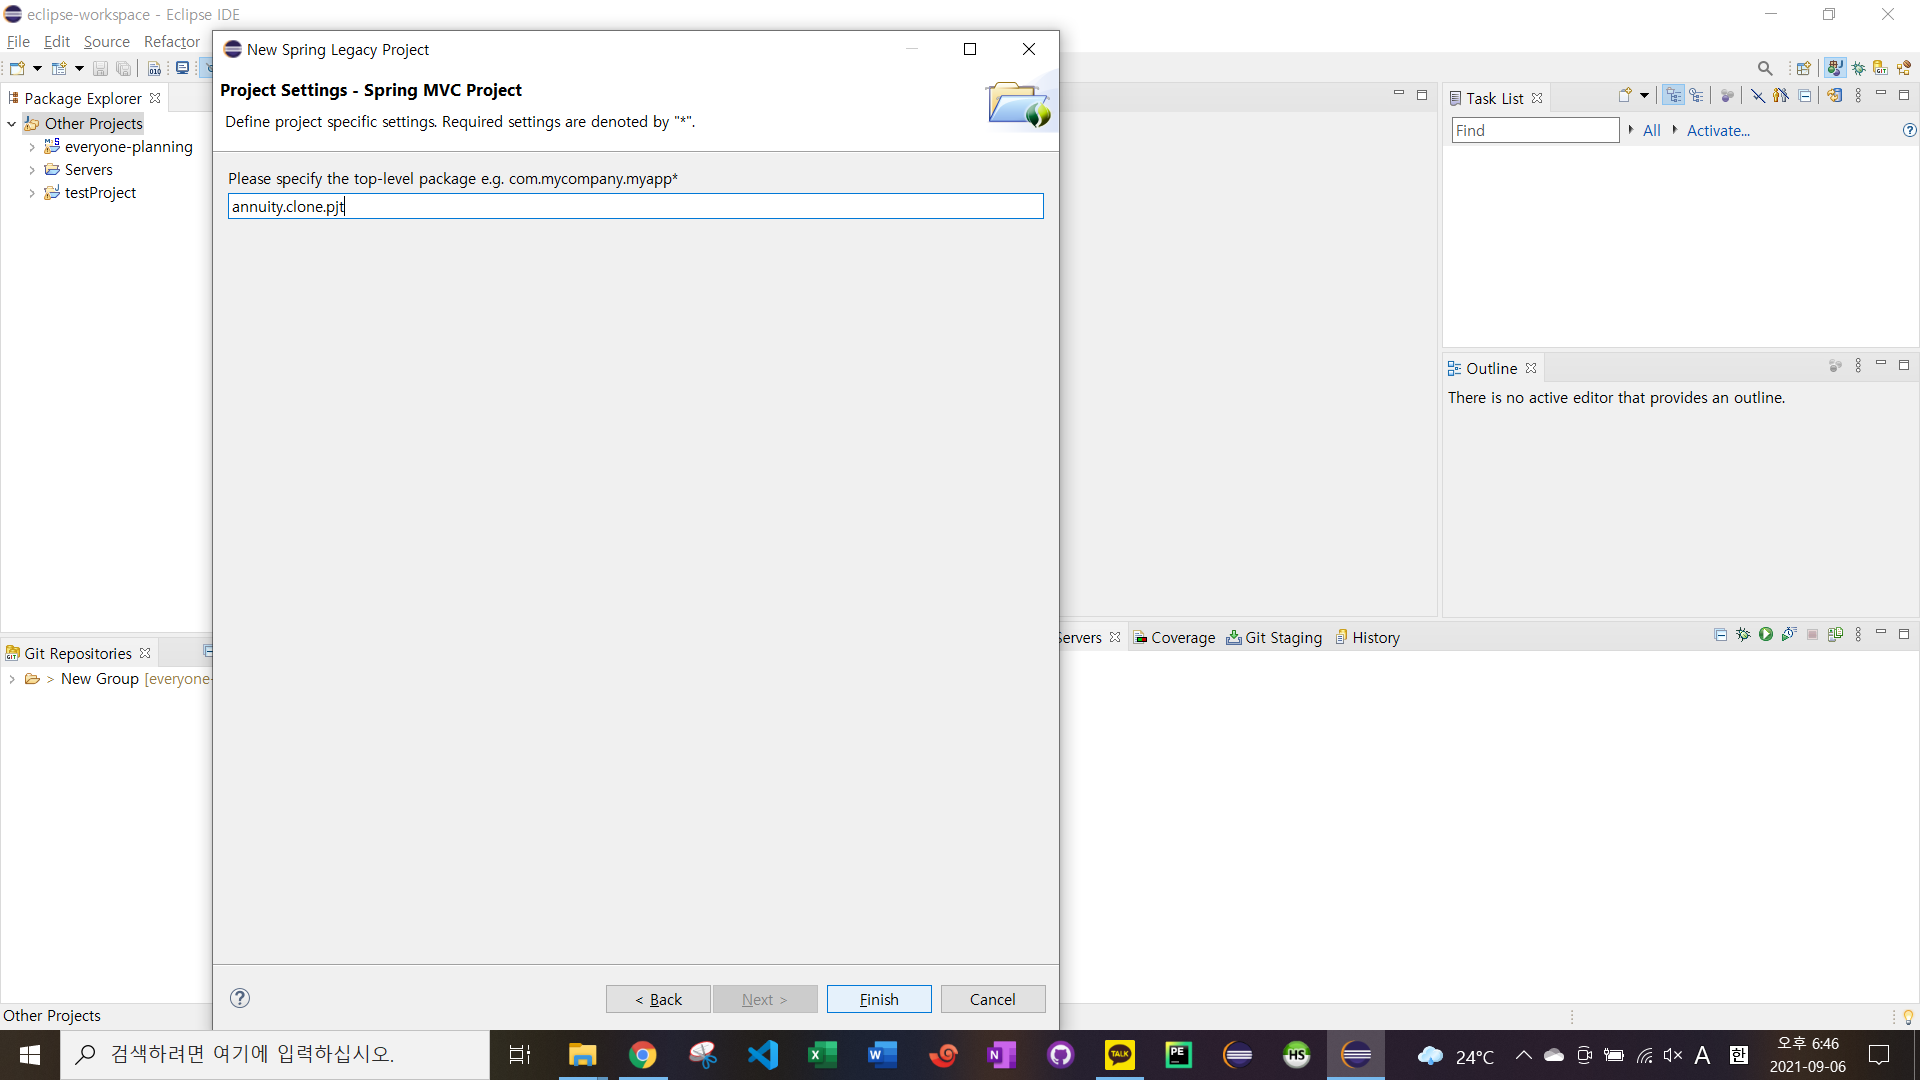The height and width of the screenshot is (1080, 1920).
Task: Open the Debug perspective bug icon
Action: pyautogui.click(x=1858, y=68)
